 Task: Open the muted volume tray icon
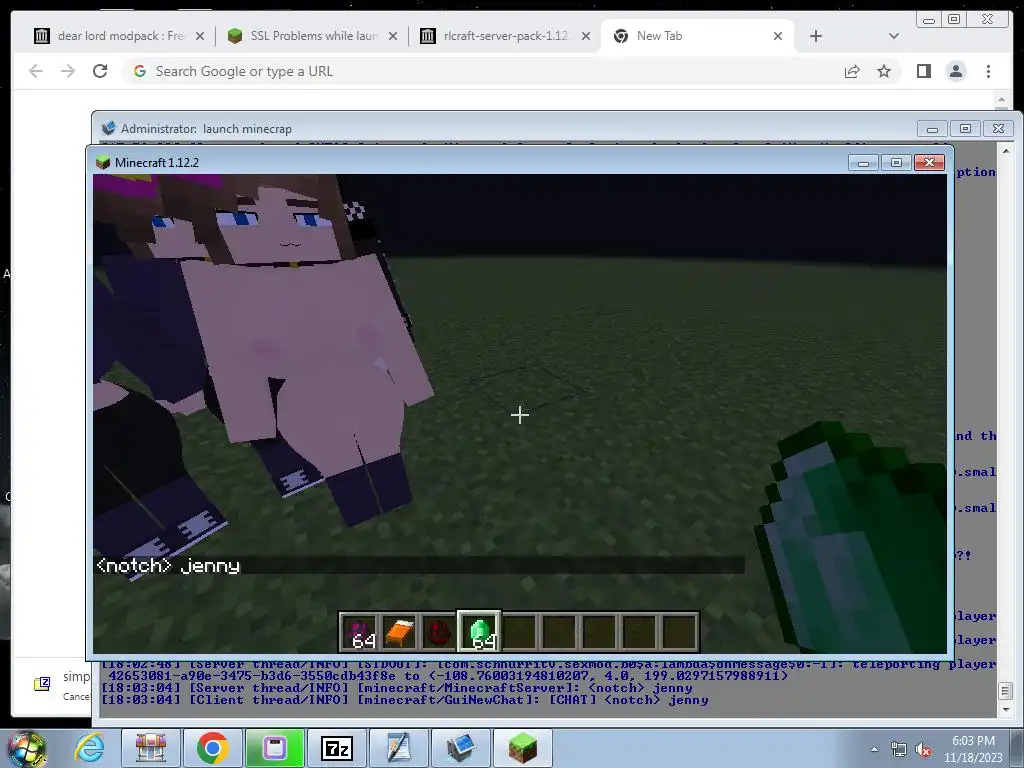[x=923, y=749]
